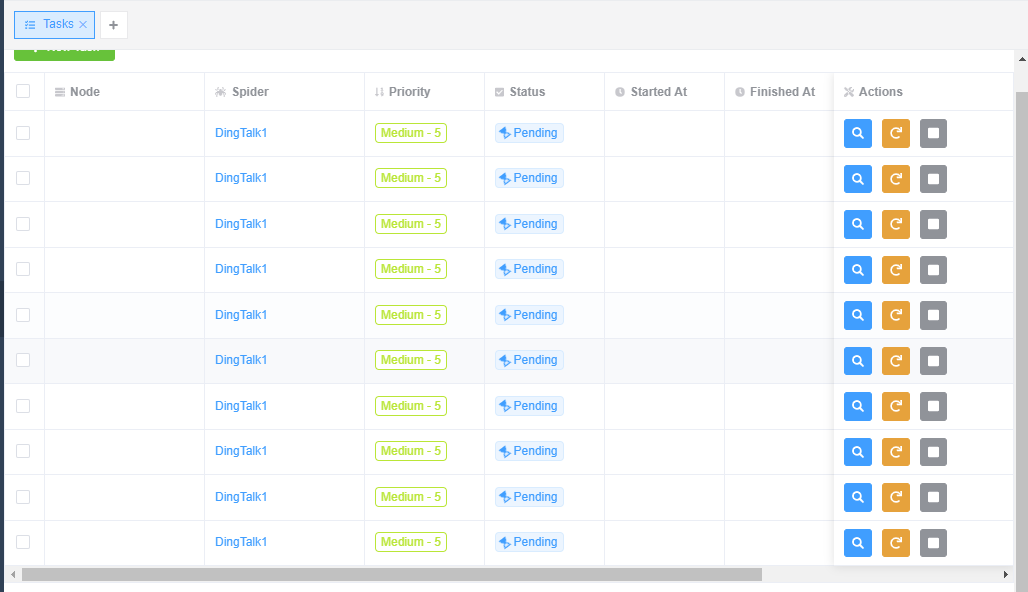
Task: View the sixth row's task details
Action: [x=858, y=361]
